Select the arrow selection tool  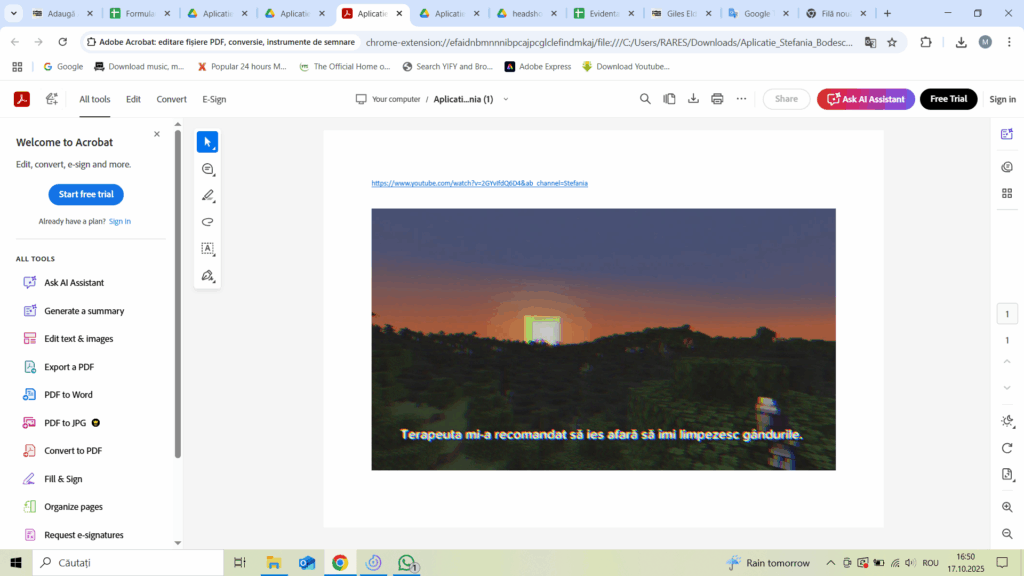pyautogui.click(x=207, y=142)
